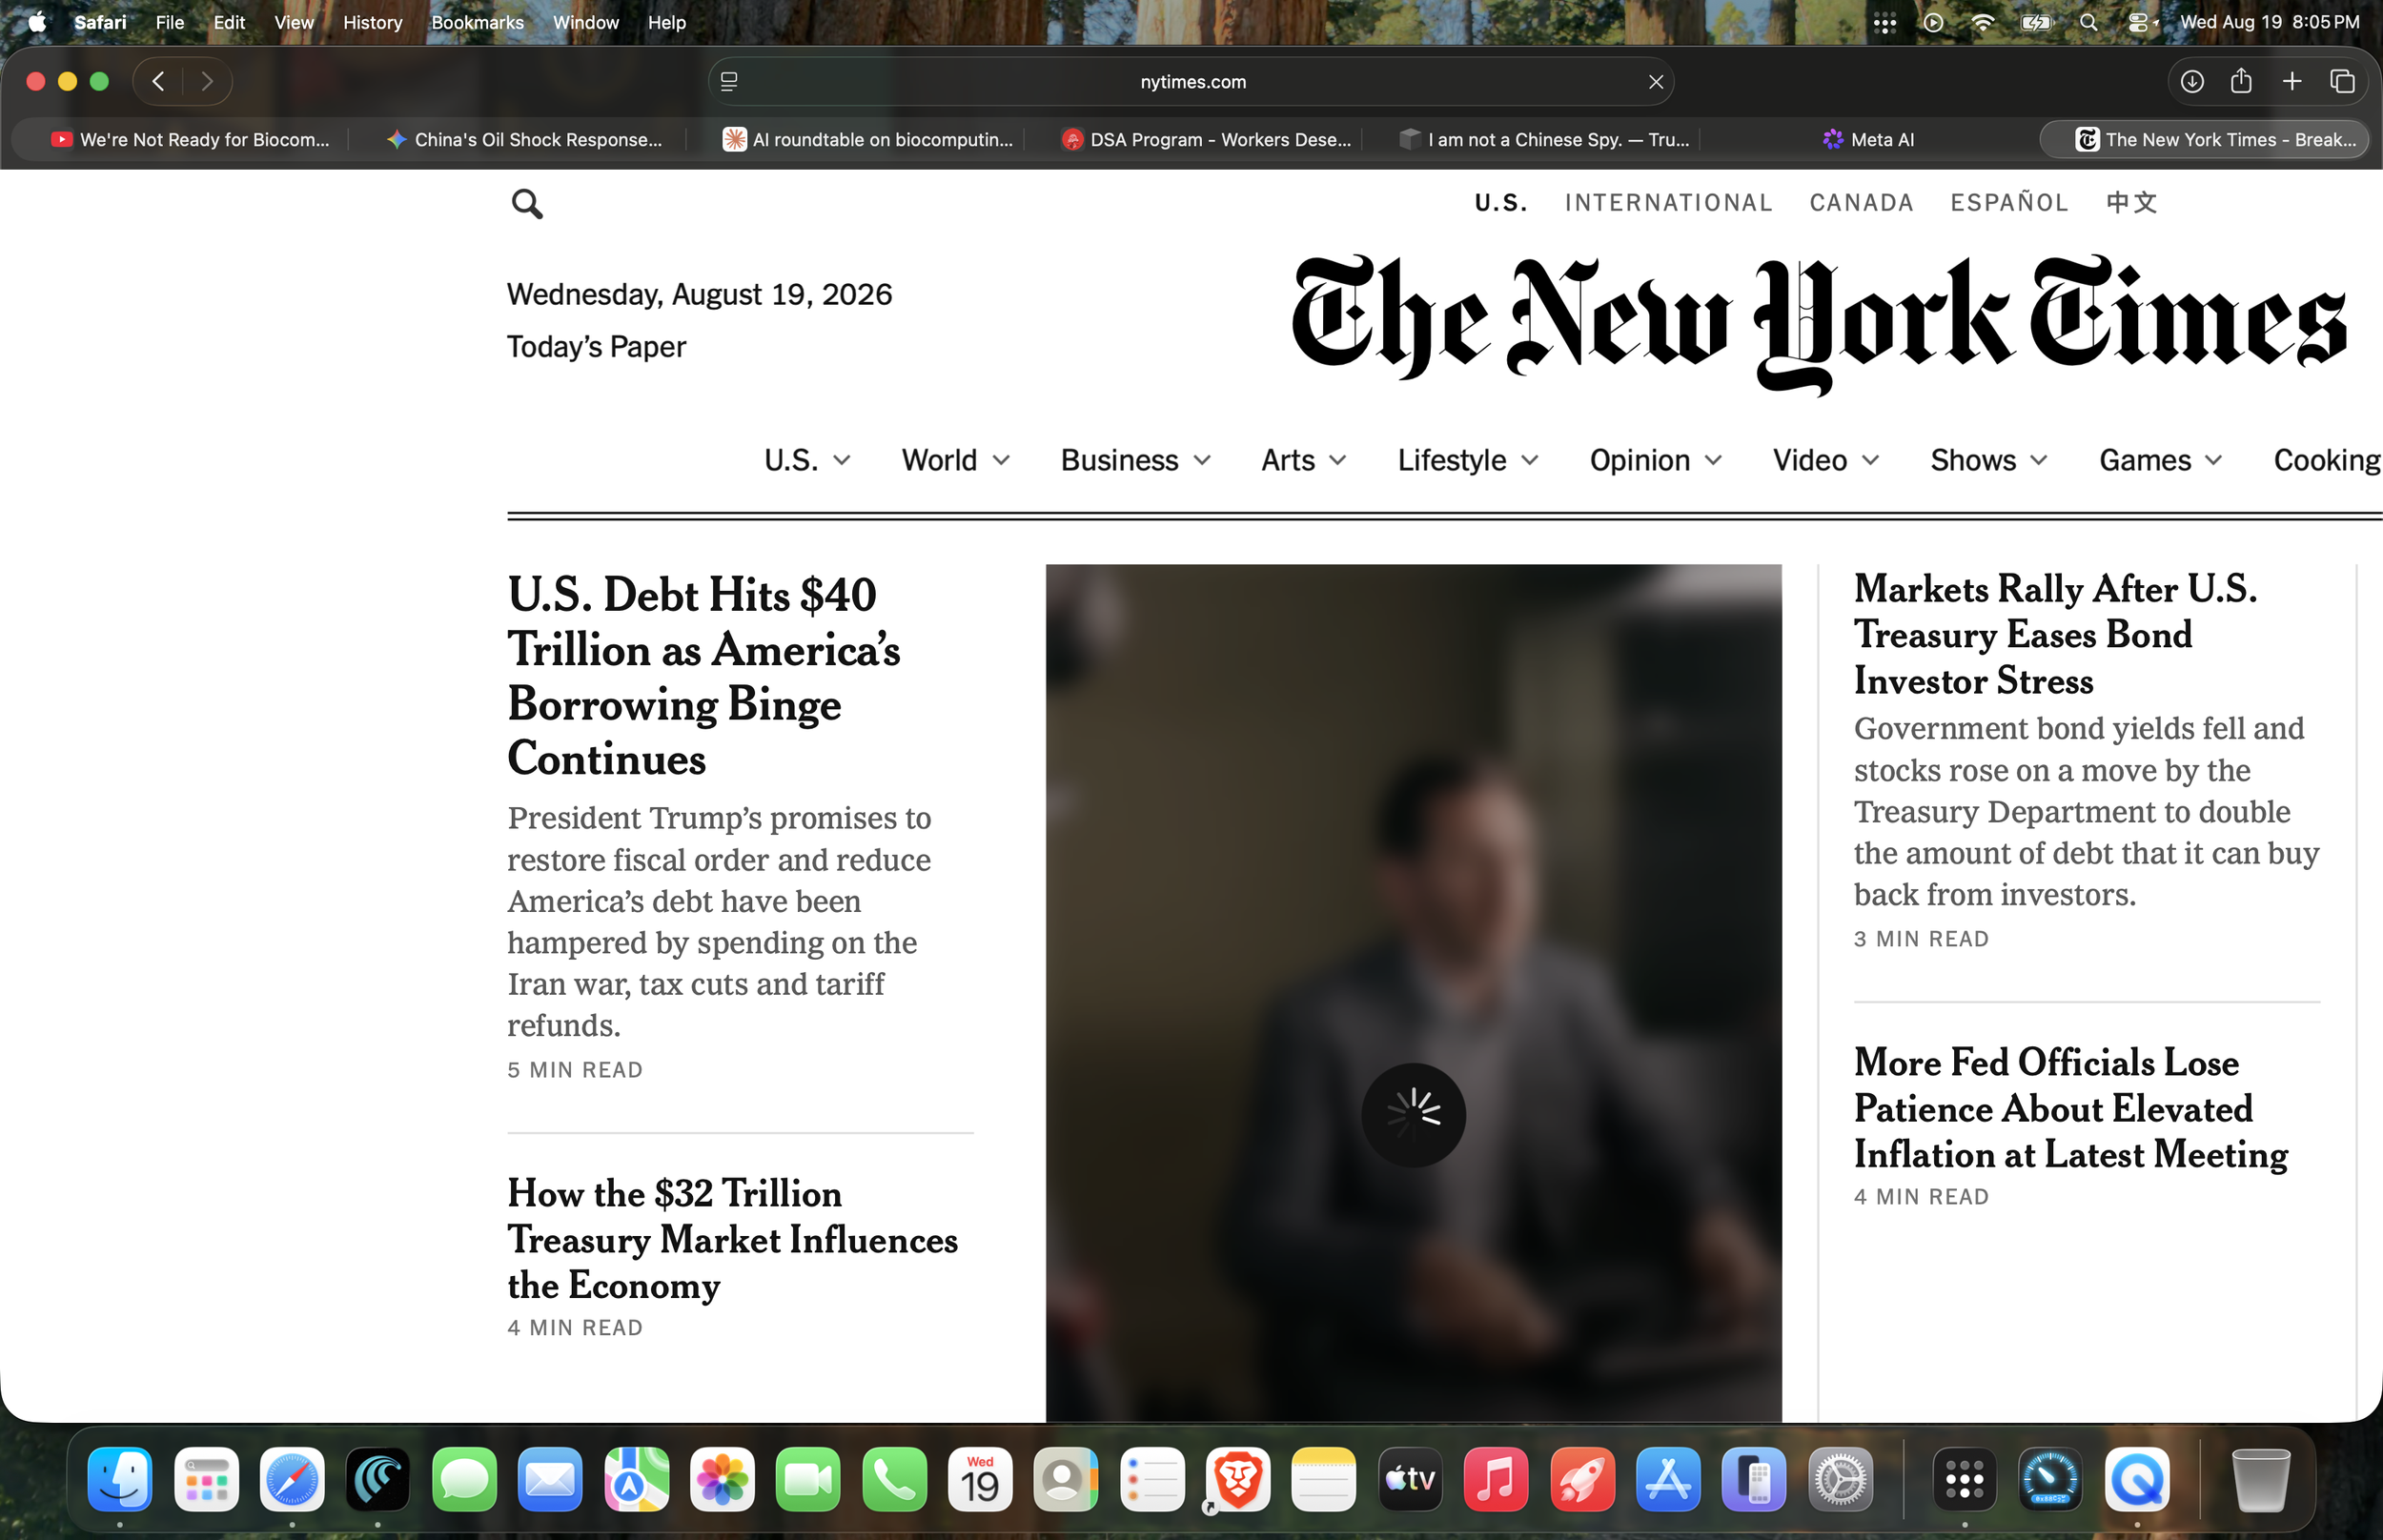Switch to the Canada edition

pos(1861,203)
